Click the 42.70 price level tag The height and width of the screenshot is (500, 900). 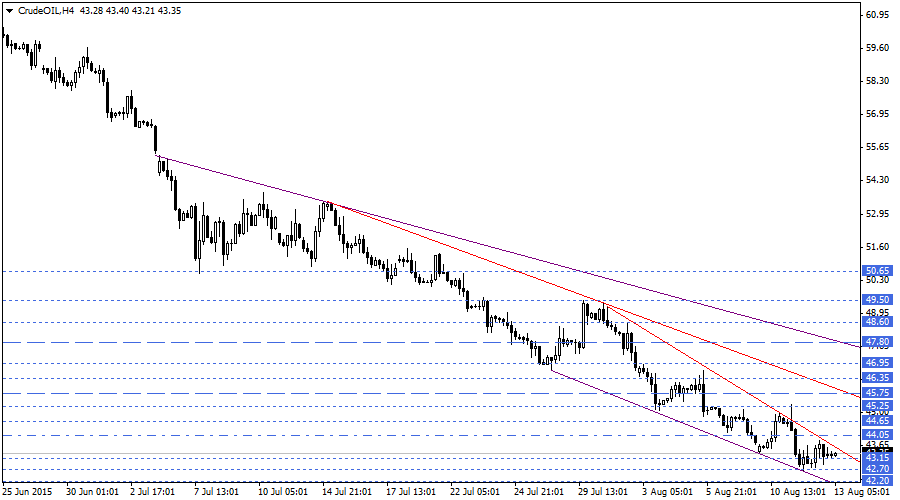pyautogui.click(x=878, y=468)
